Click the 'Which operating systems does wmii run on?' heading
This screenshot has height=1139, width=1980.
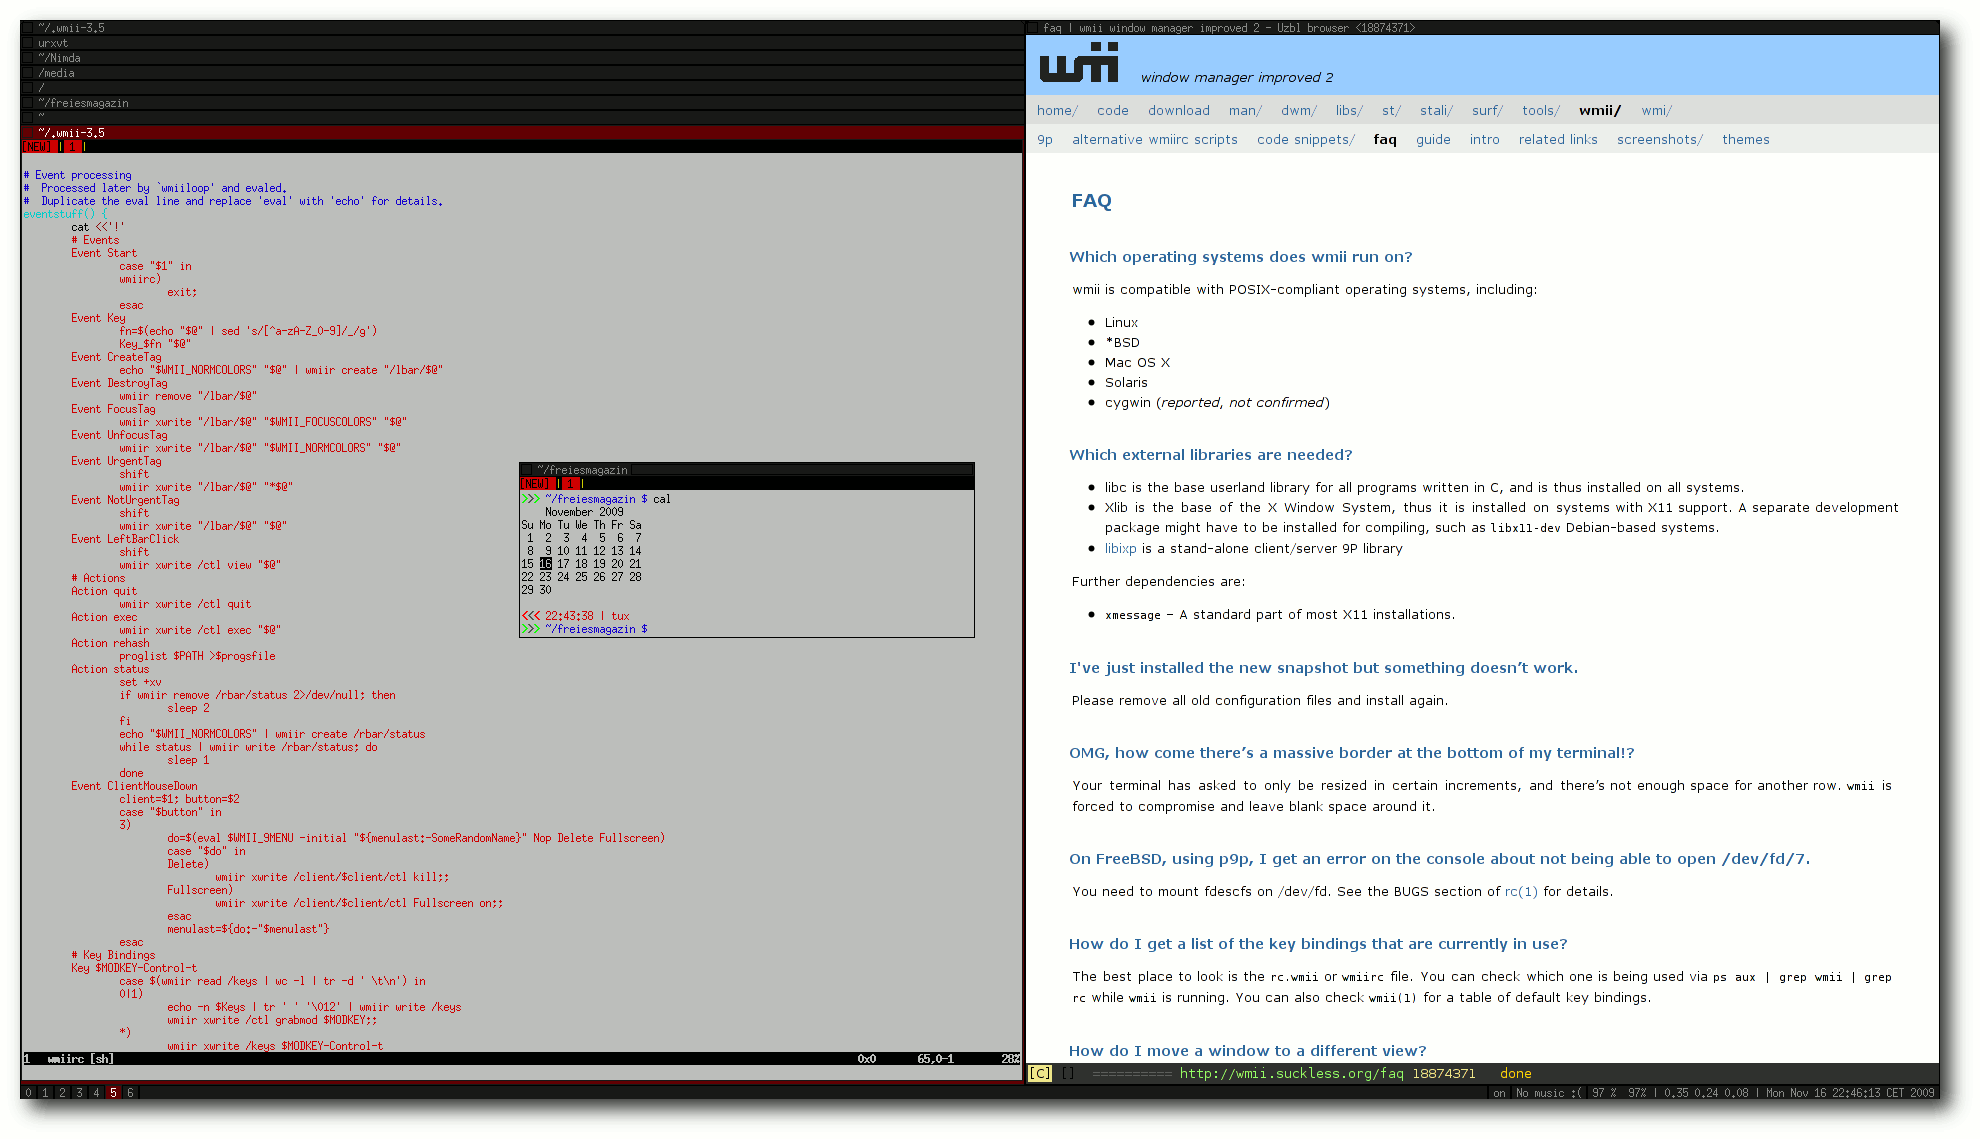[1240, 257]
